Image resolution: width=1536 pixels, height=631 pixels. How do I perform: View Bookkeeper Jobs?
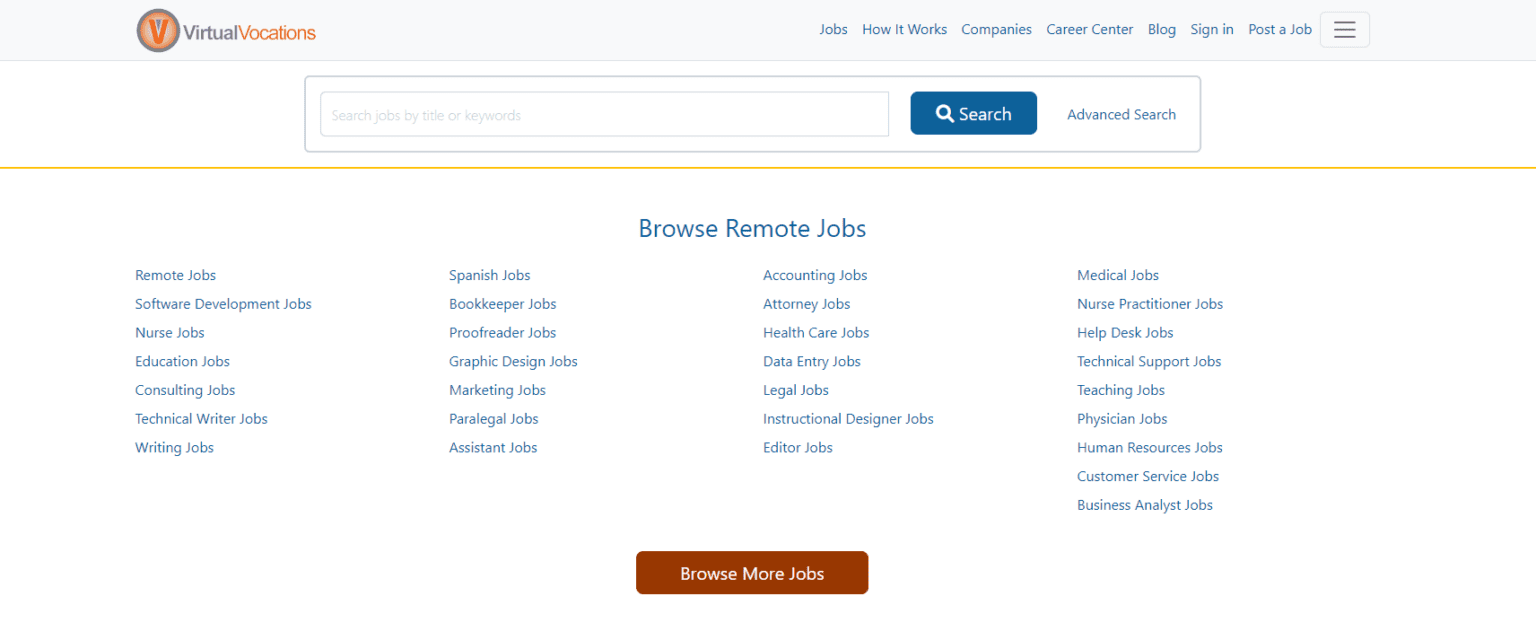point(503,304)
